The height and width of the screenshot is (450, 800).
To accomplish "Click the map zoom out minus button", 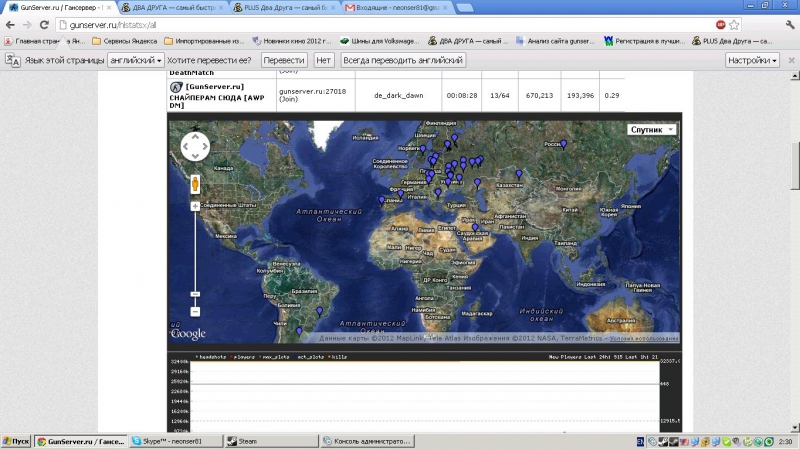I will click(x=194, y=295).
